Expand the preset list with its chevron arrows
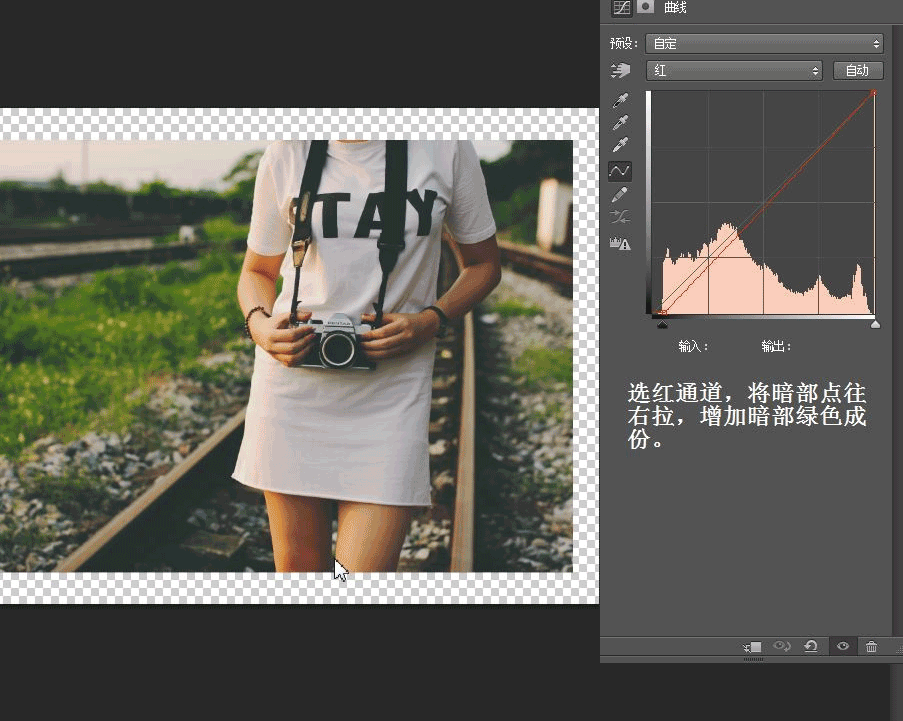The width and height of the screenshot is (903, 721). tap(877, 43)
